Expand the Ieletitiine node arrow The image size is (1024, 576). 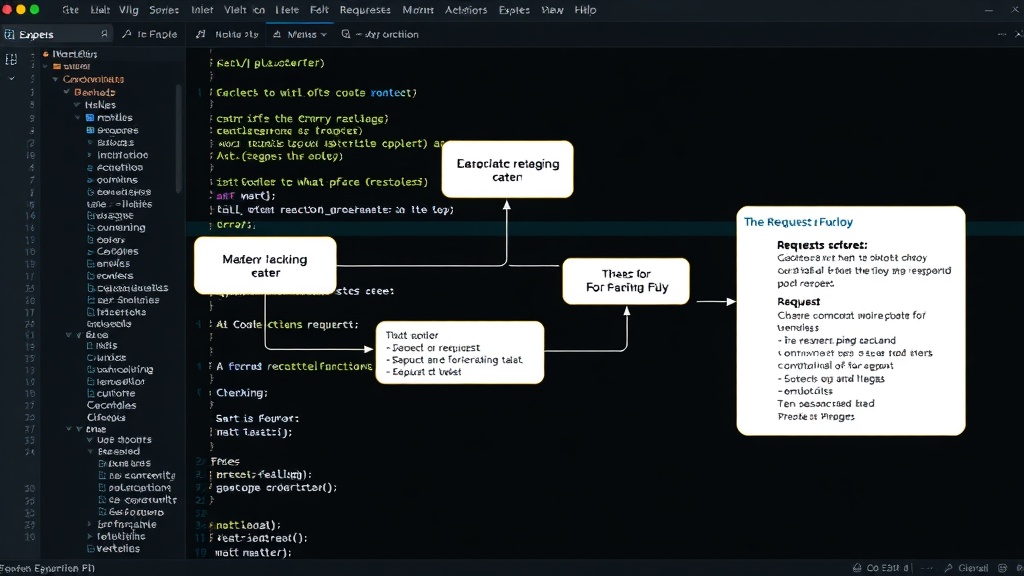[90, 536]
